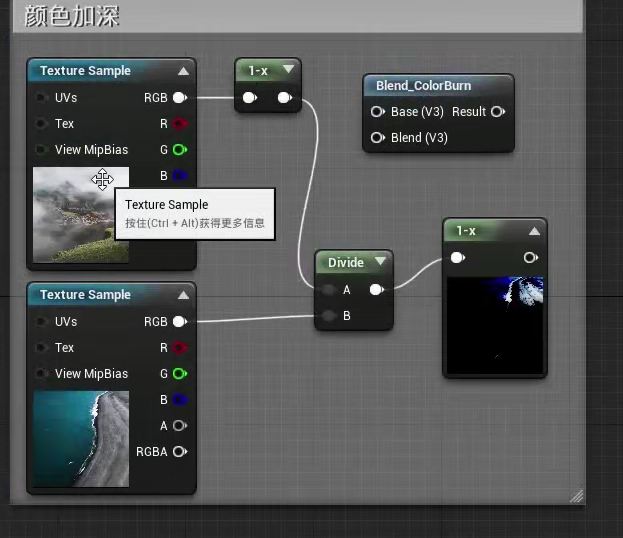The height and width of the screenshot is (538, 623).
Task: Click A alpha output pin of lower Texture Sample
Action: pos(180,426)
